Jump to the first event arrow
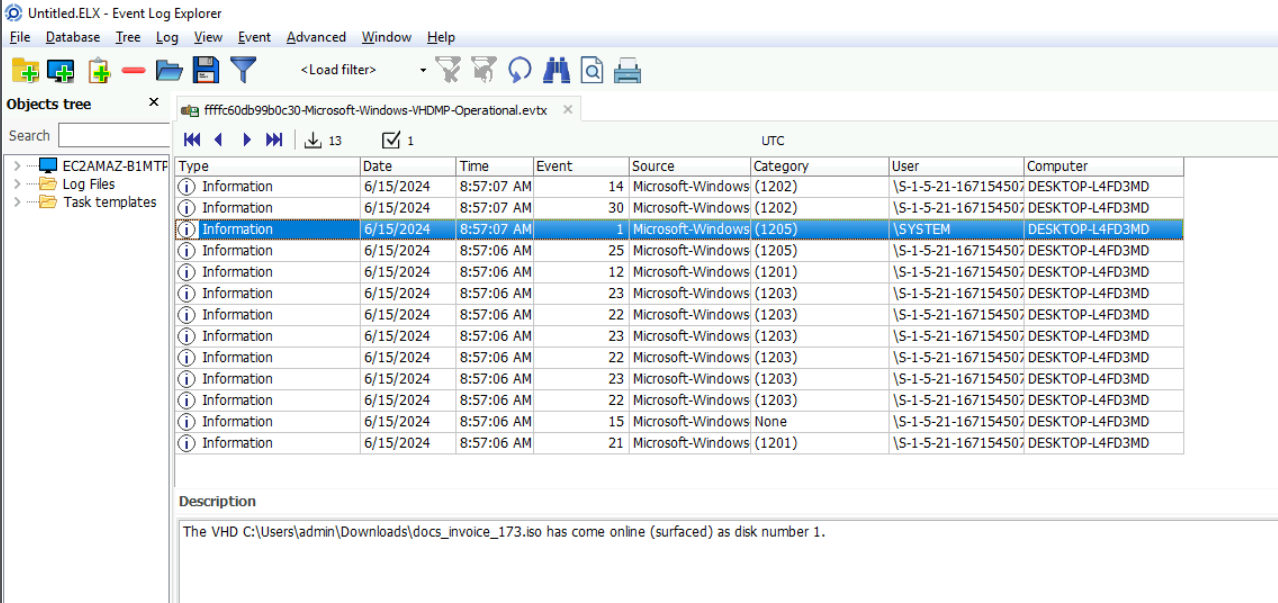The height and width of the screenshot is (603, 1278). tap(192, 140)
